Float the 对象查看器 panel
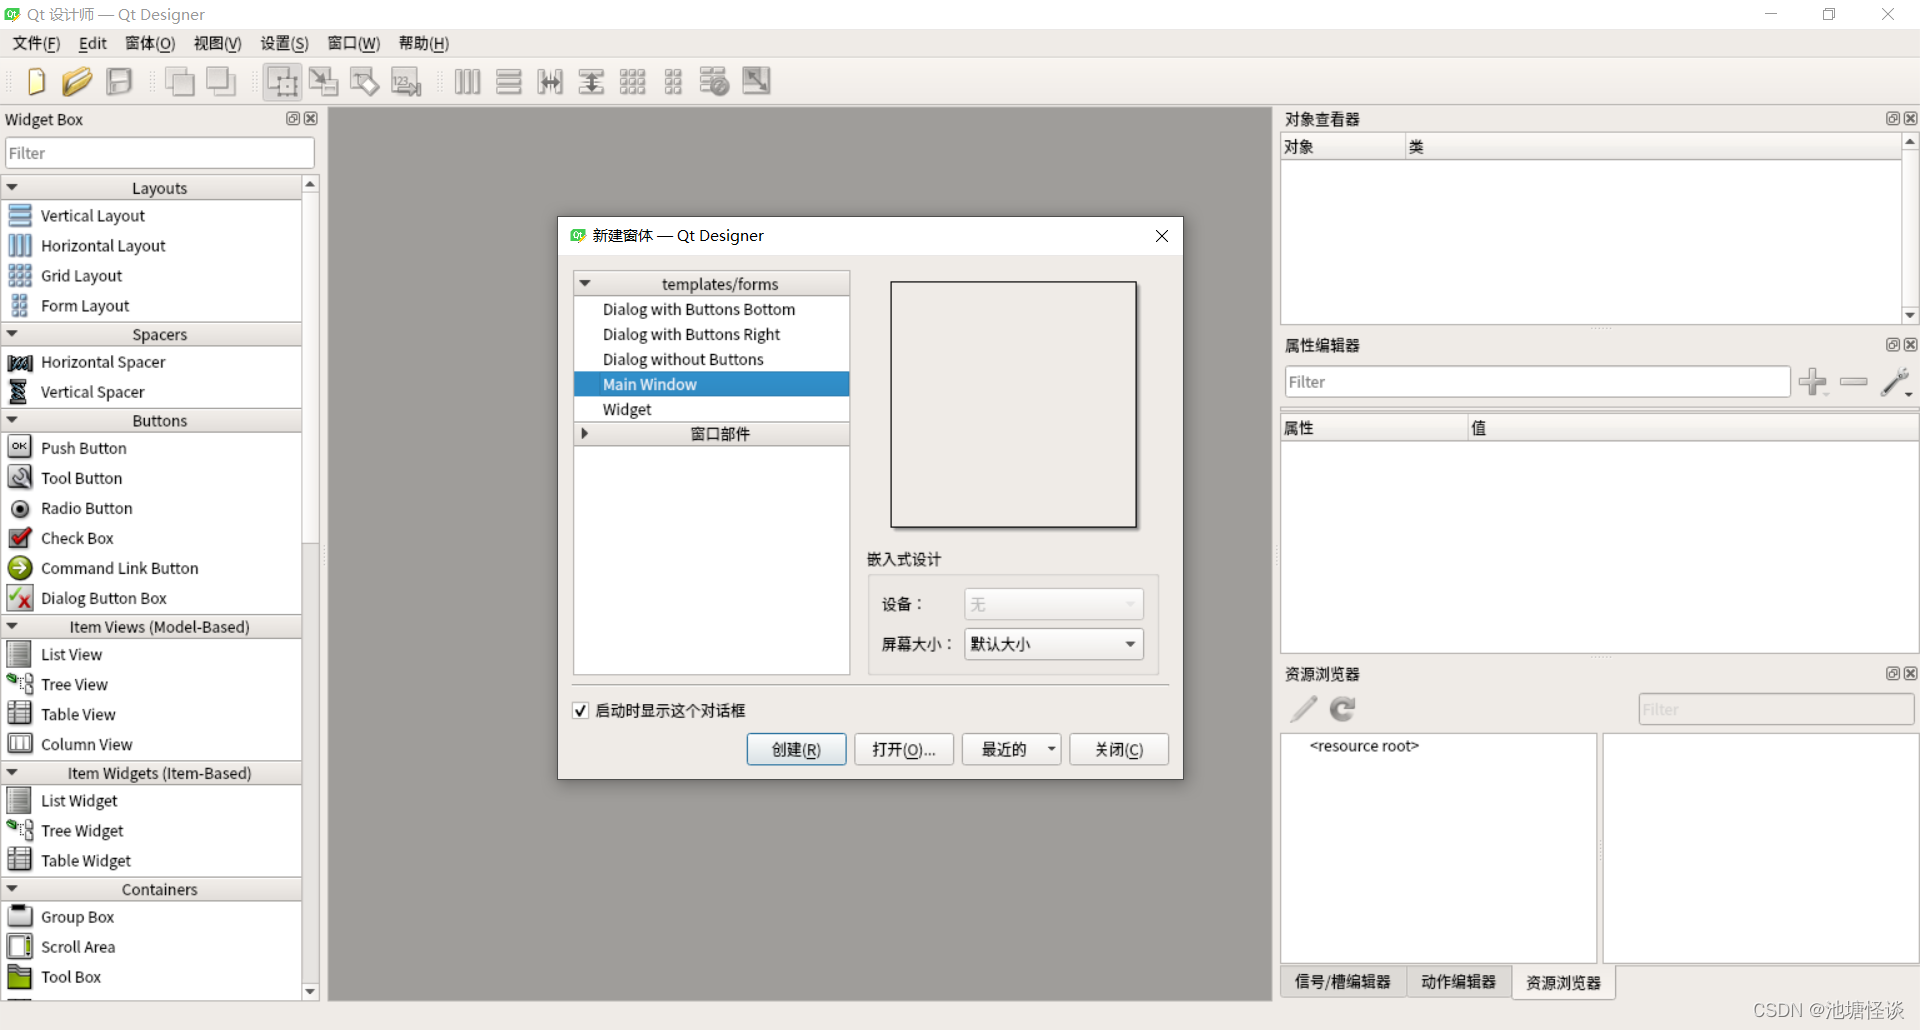This screenshot has width=1920, height=1030. [1892, 118]
